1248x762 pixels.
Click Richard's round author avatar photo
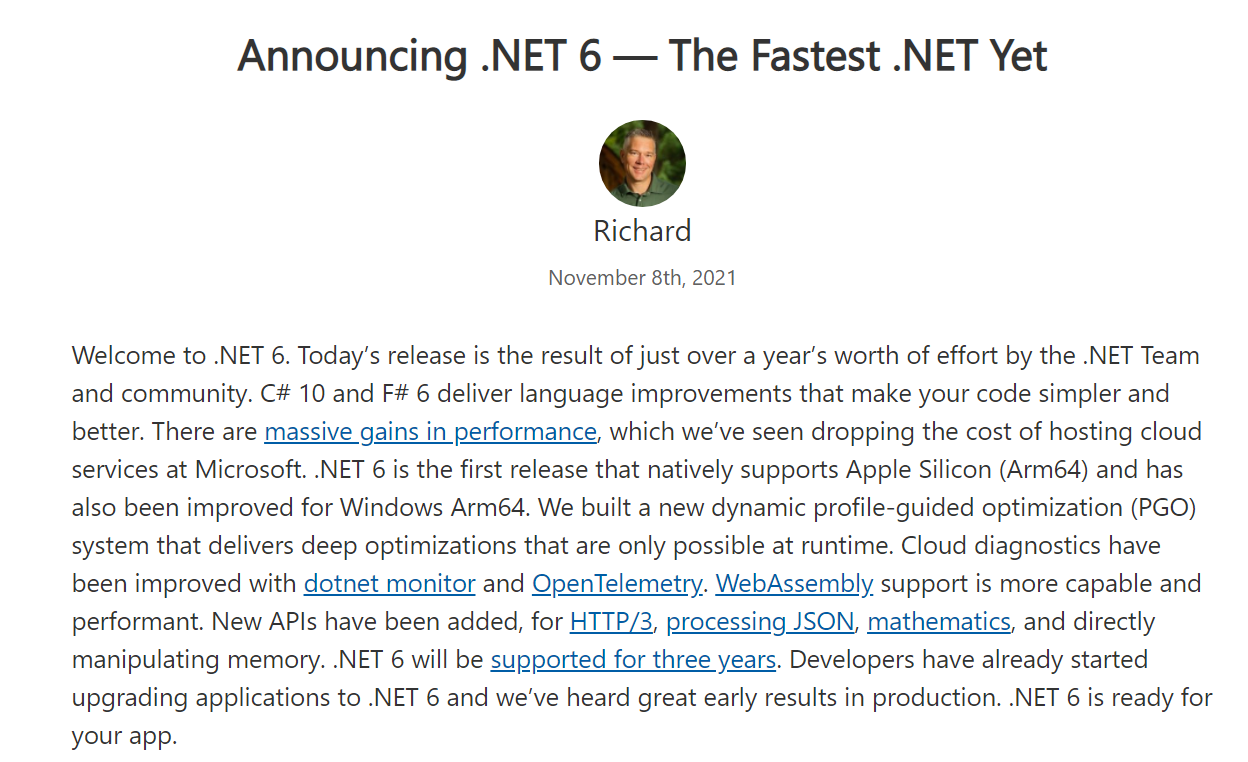coord(642,164)
